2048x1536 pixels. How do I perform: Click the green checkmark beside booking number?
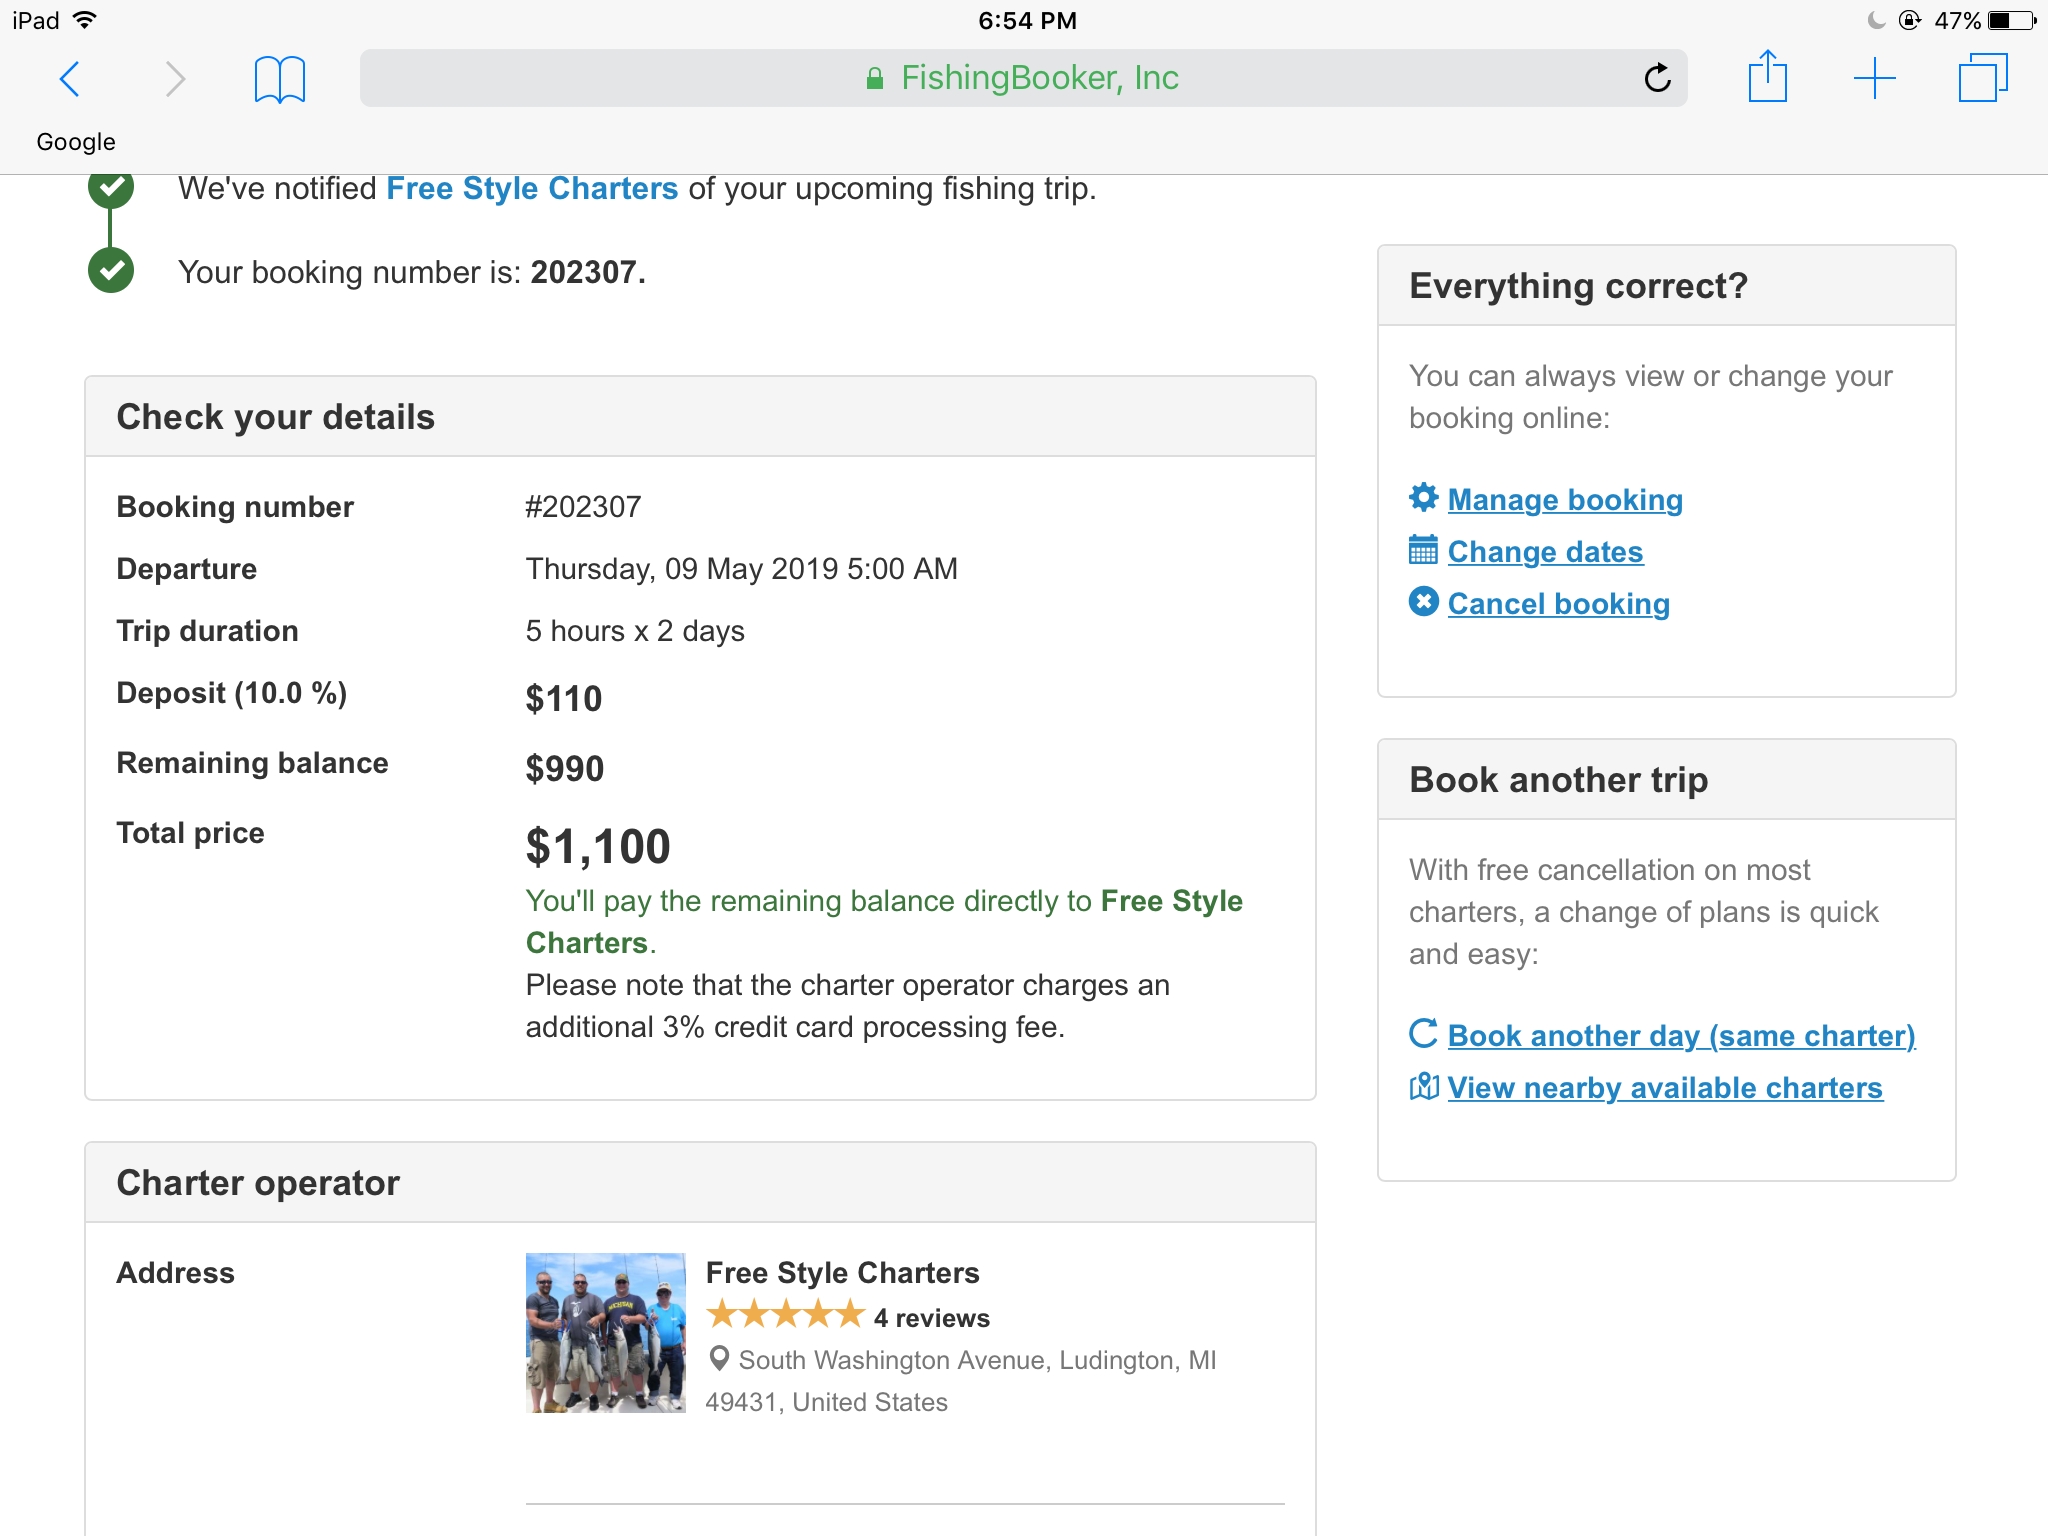111,270
